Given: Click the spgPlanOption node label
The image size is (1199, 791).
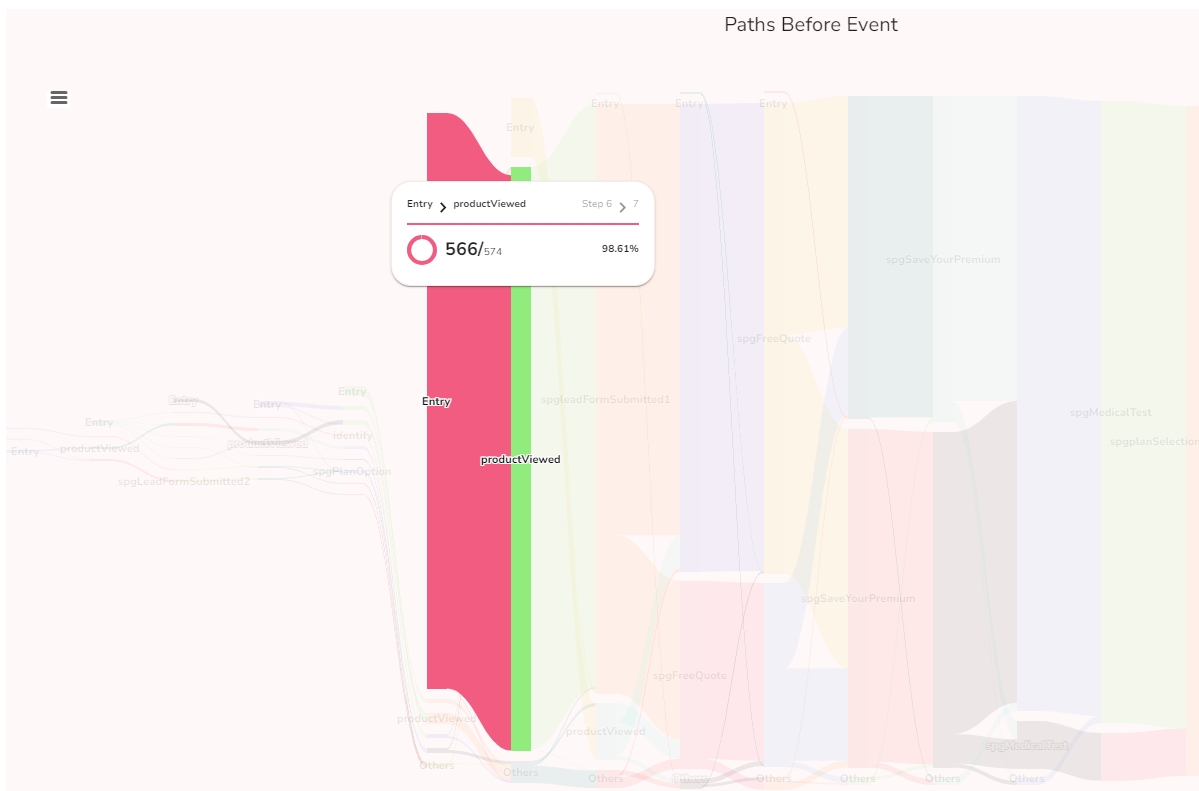Looking at the screenshot, I should tap(352, 471).
